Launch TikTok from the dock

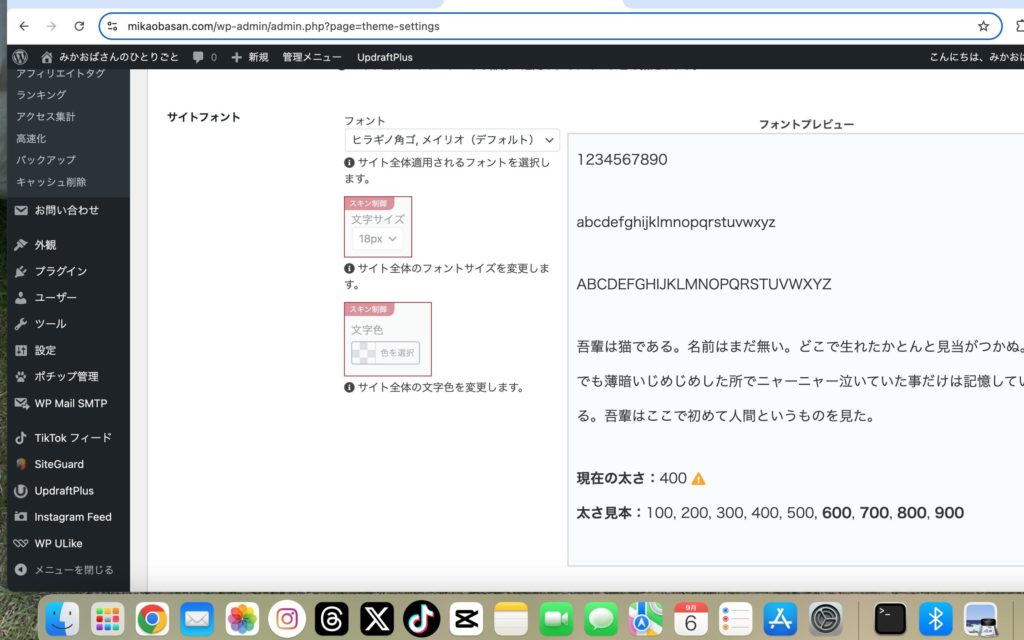pyautogui.click(x=421, y=619)
